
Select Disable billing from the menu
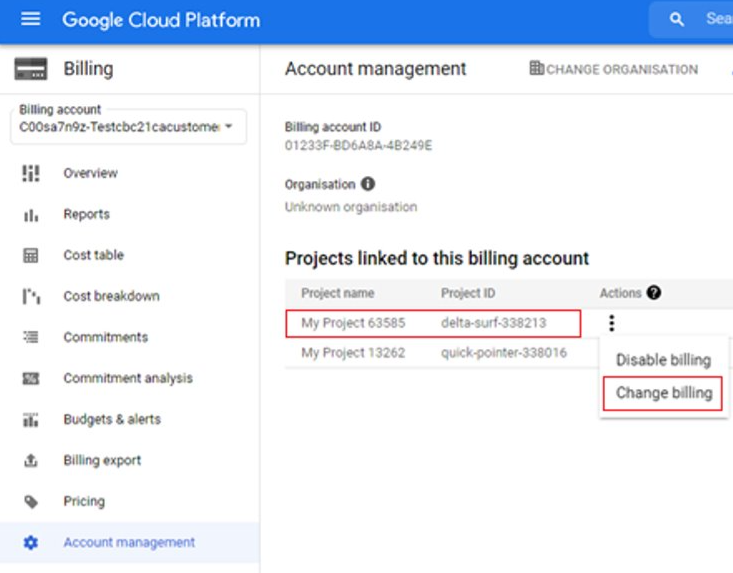click(663, 360)
